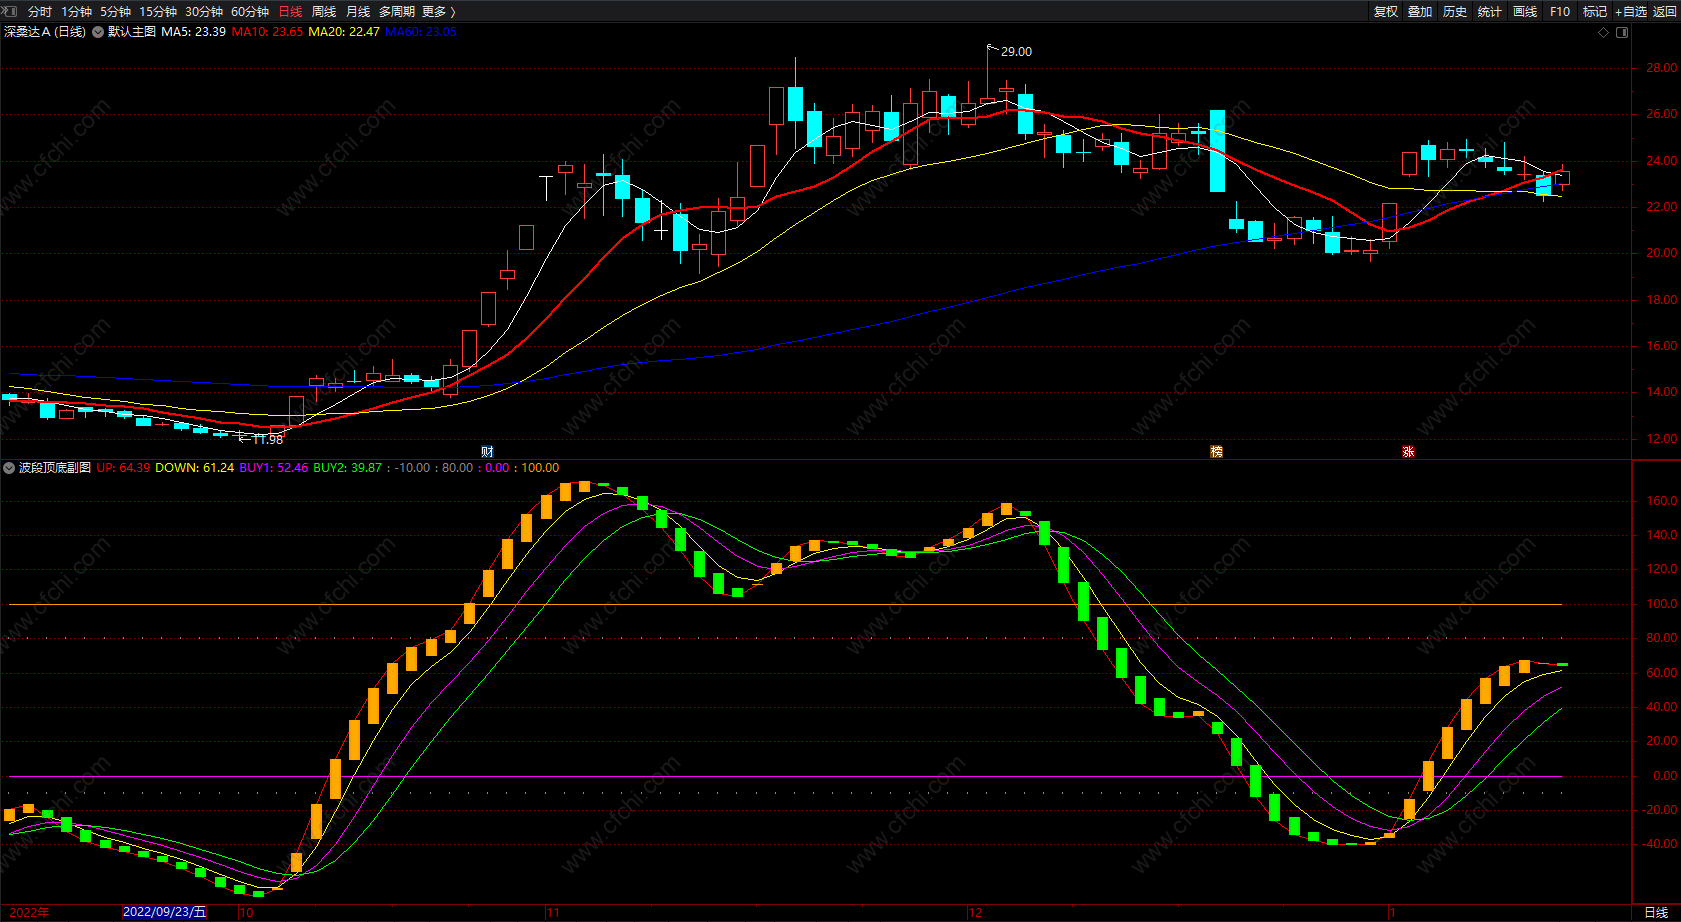Click the top-left collapse toolbar icon
The image size is (1681, 922).
tap(10, 11)
